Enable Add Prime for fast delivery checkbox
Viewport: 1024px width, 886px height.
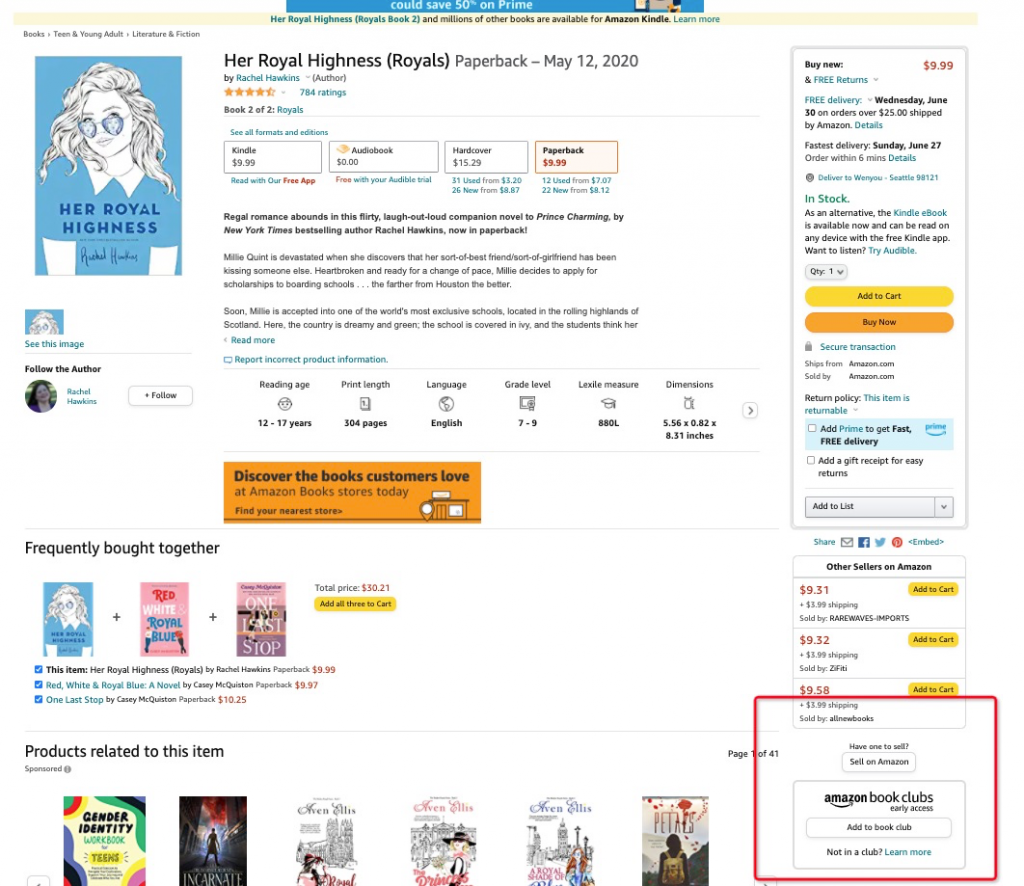pos(812,428)
